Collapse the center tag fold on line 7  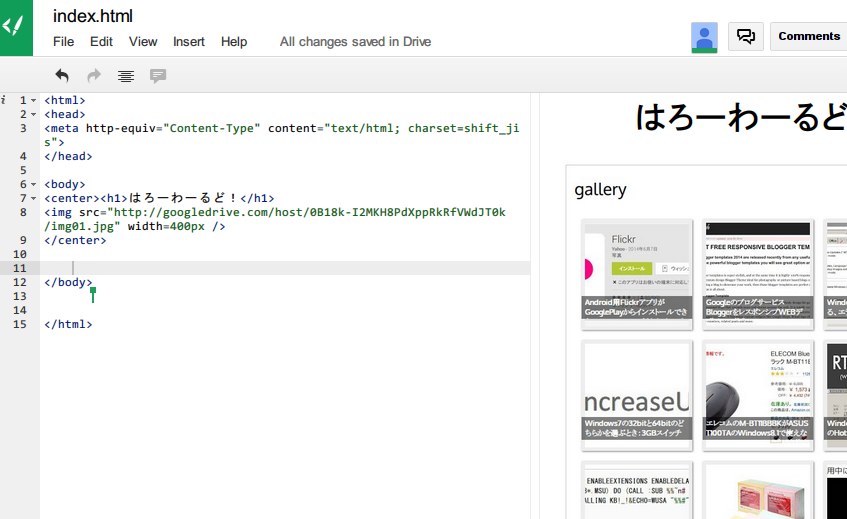pos(33,199)
